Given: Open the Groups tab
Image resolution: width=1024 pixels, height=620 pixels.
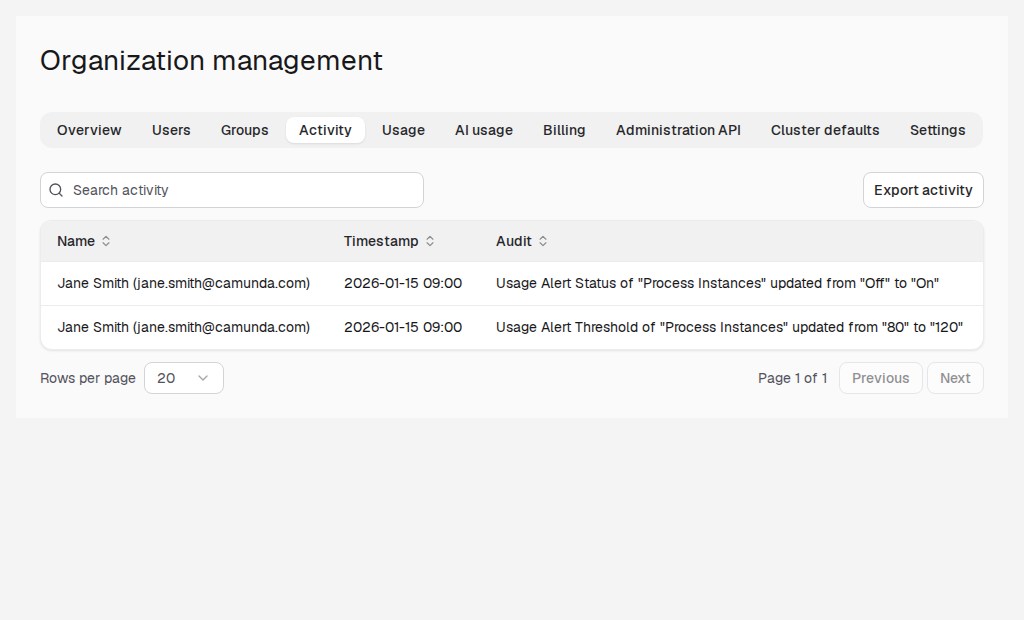Looking at the screenshot, I should (244, 130).
